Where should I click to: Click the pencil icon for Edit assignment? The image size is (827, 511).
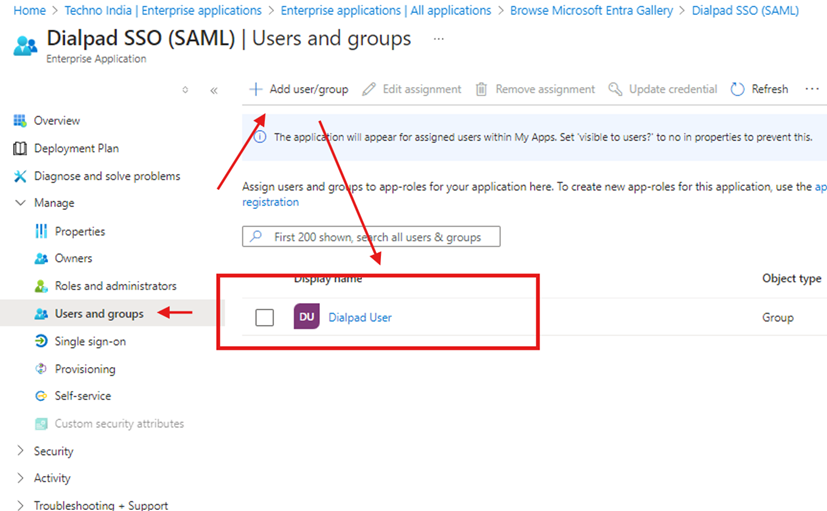pos(369,89)
